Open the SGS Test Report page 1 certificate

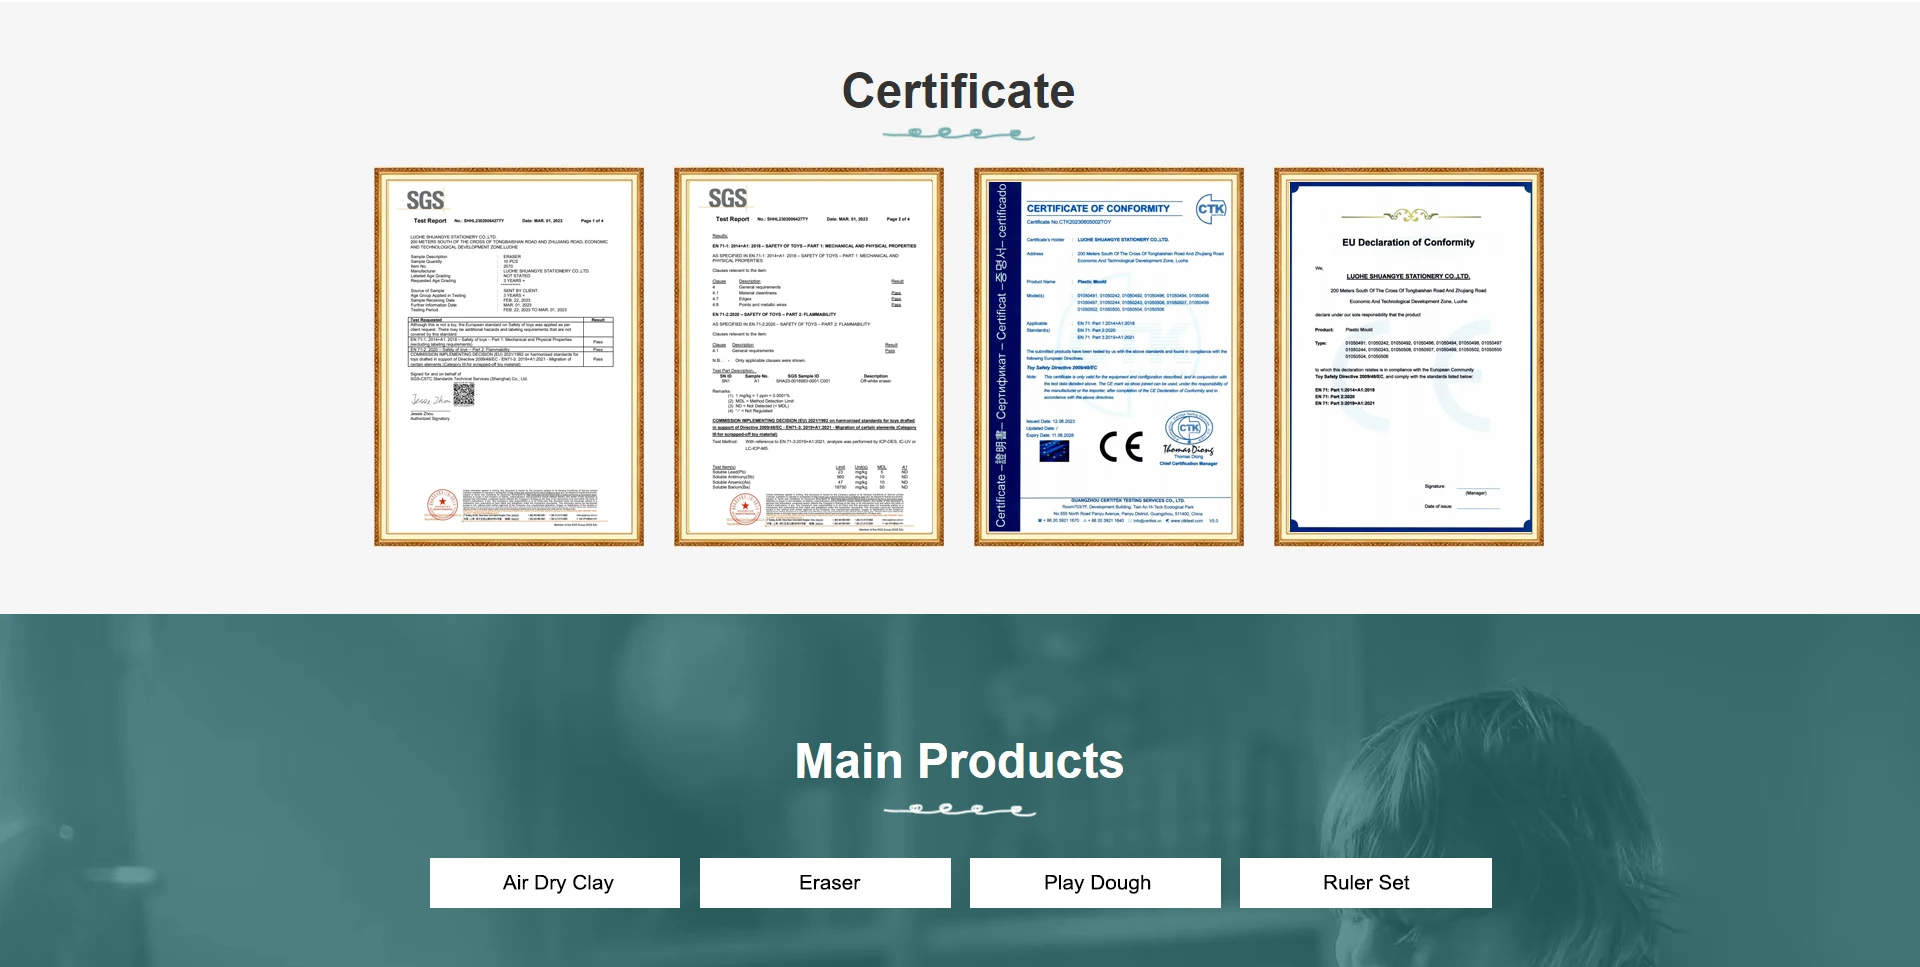509,357
